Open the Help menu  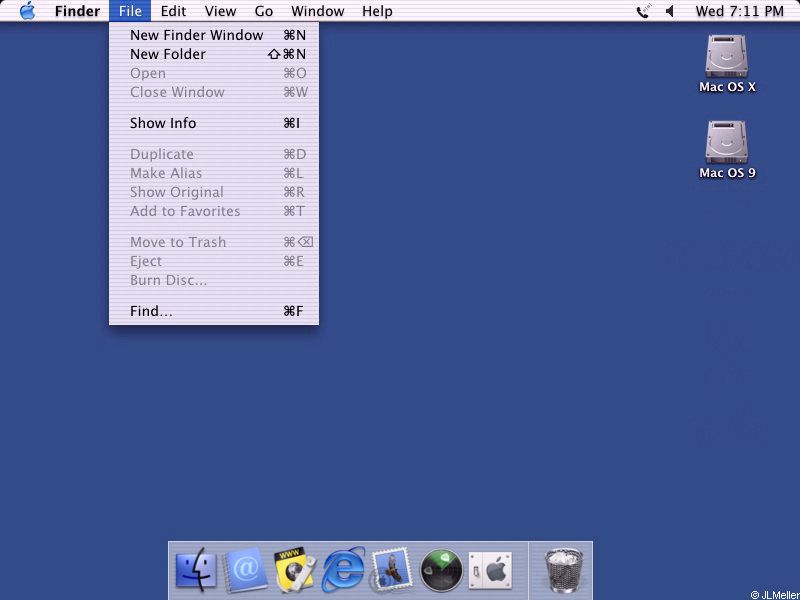pos(377,11)
